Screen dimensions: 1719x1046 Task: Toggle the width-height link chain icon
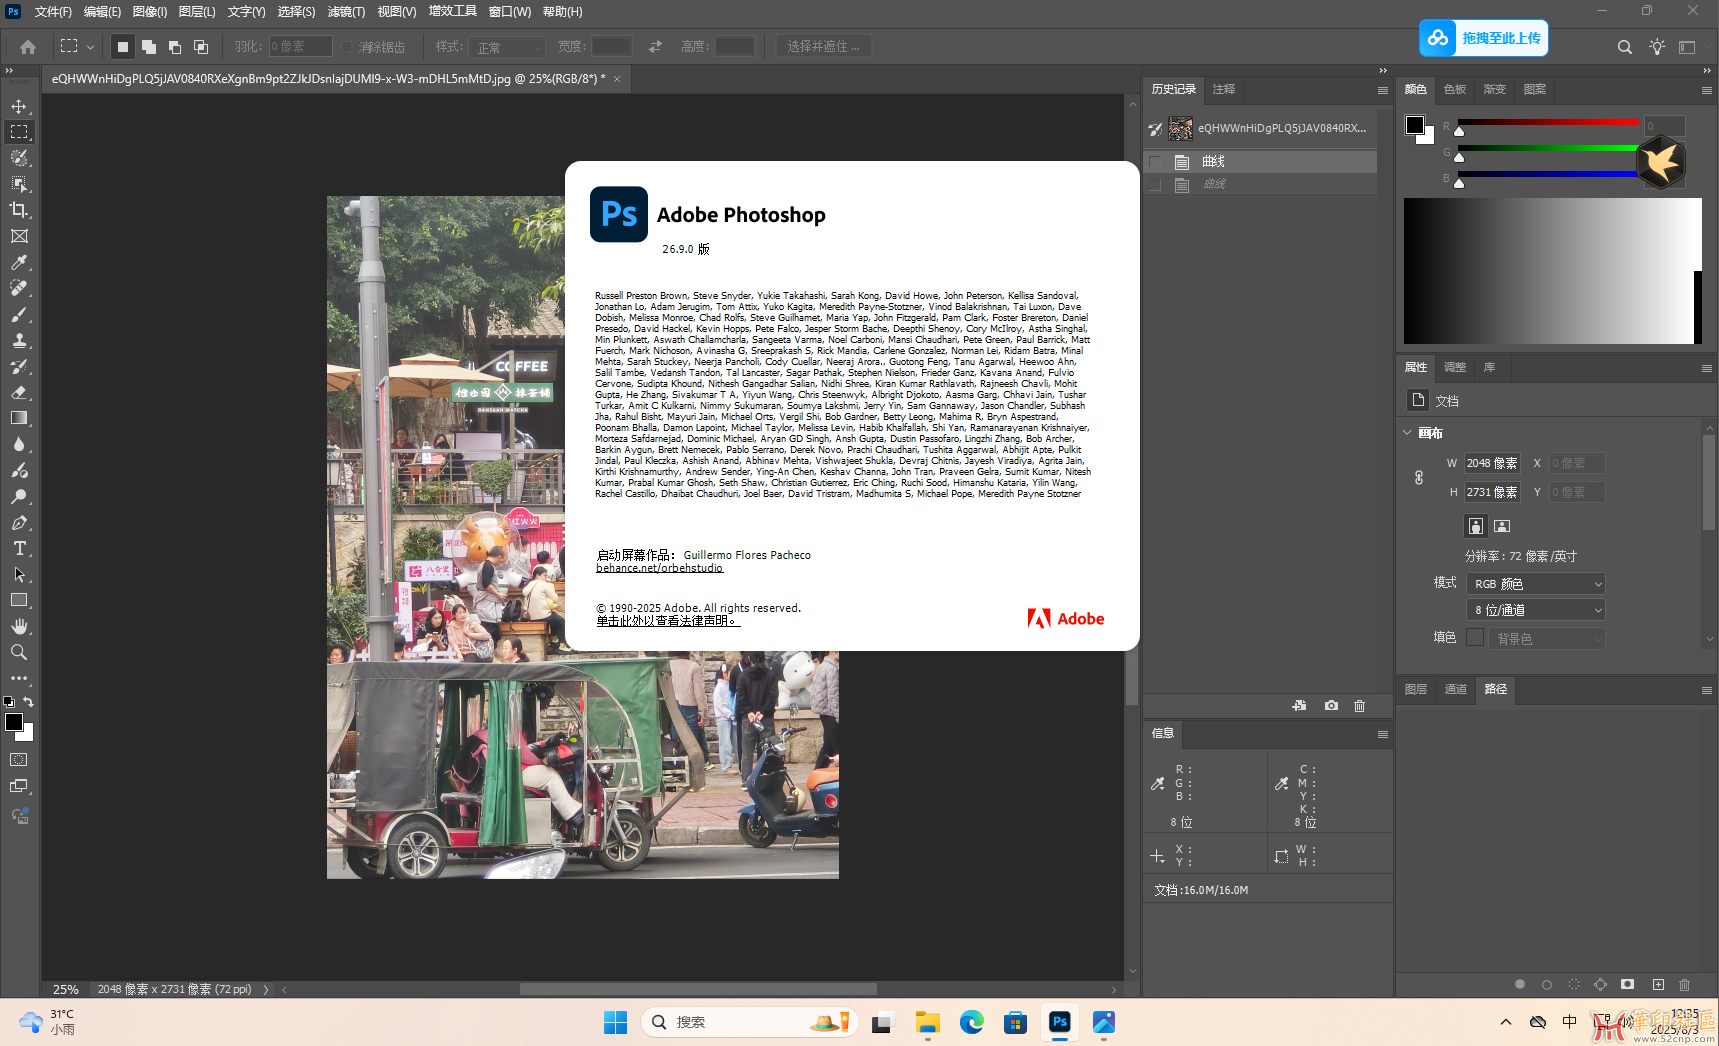click(x=1419, y=478)
